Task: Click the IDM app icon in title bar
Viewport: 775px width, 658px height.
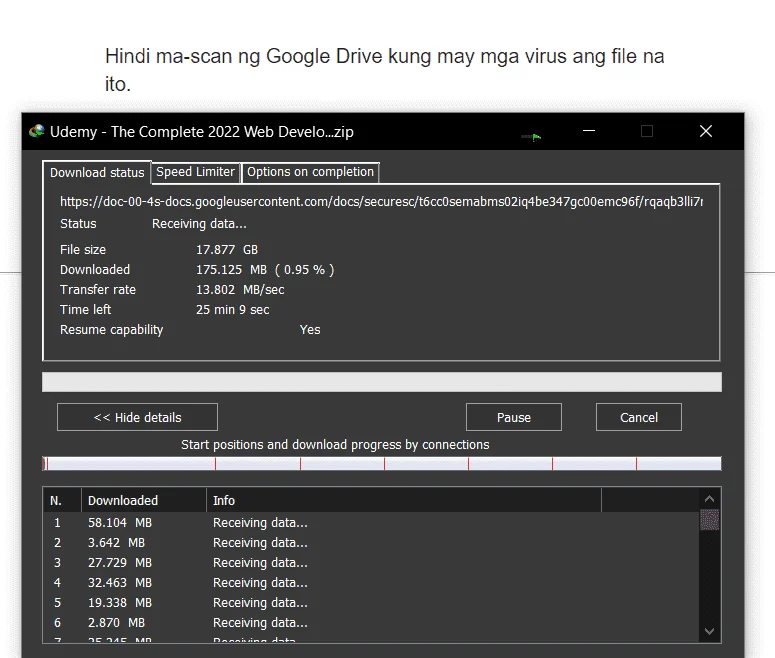Action: [37, 132]
